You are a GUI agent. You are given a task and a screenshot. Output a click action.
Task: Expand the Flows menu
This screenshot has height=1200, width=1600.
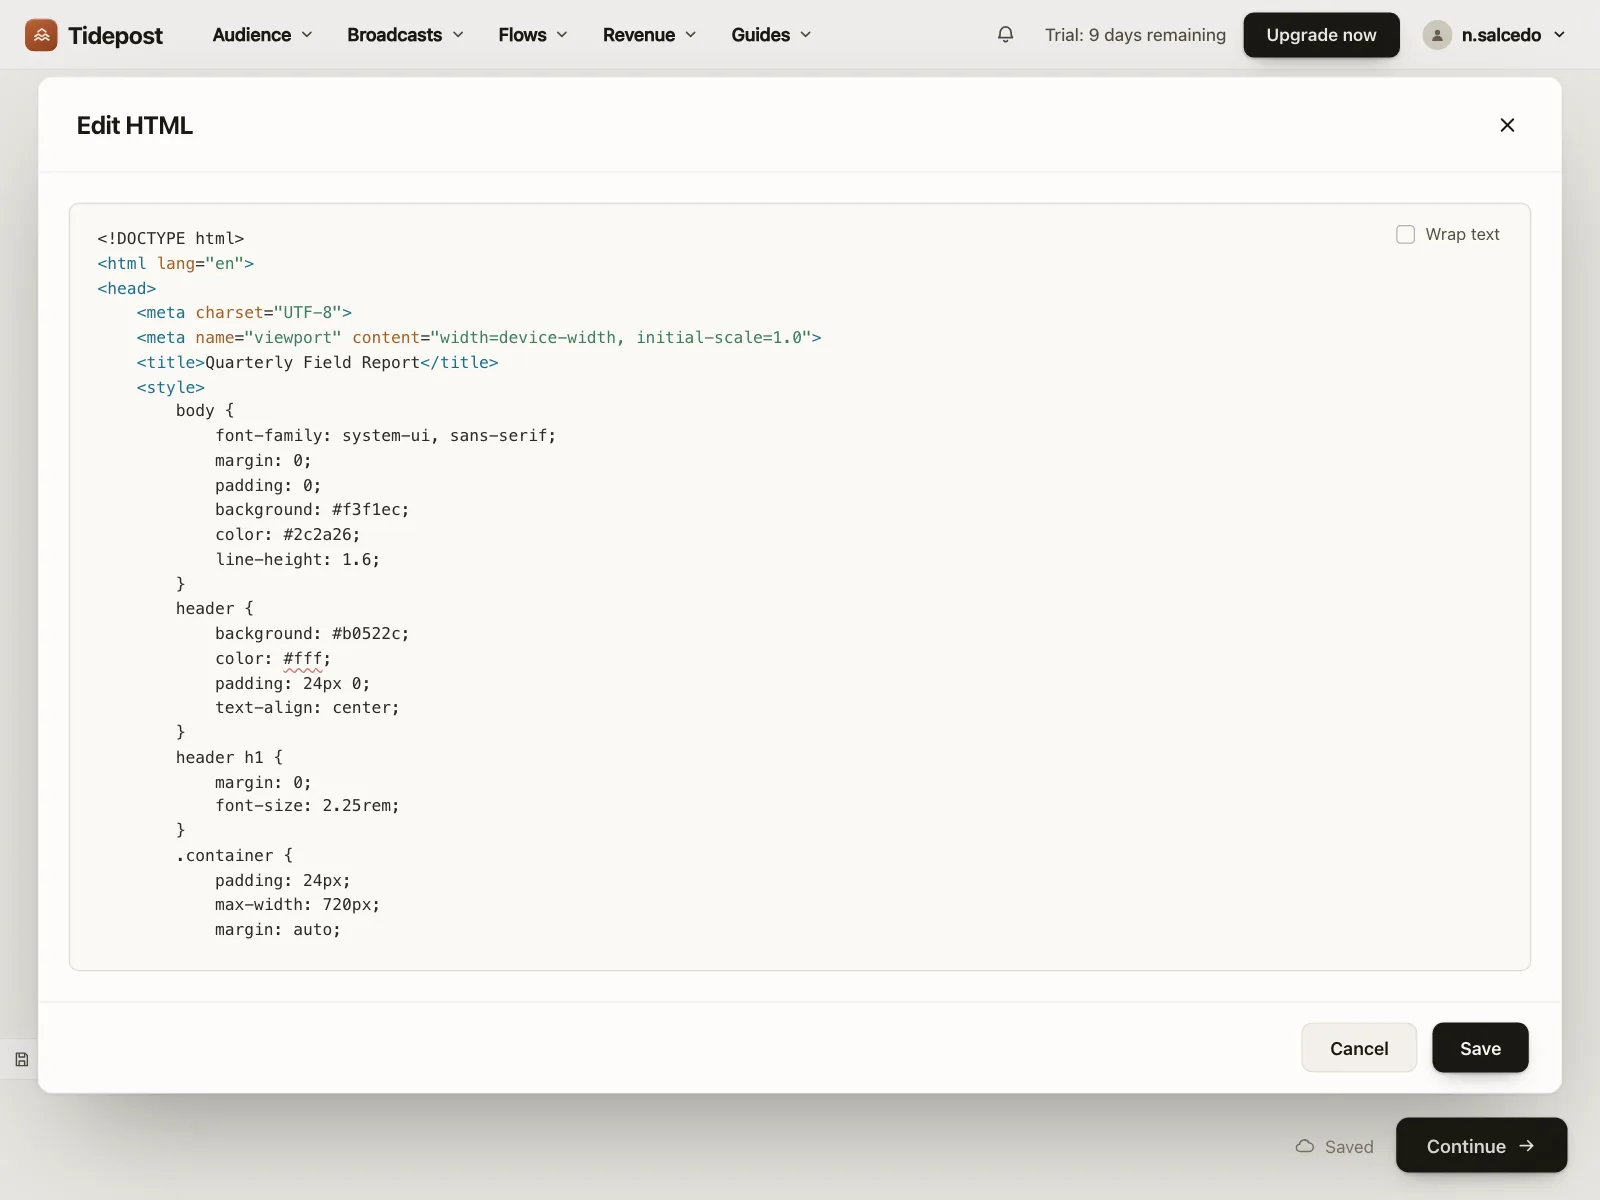[533, 35]
